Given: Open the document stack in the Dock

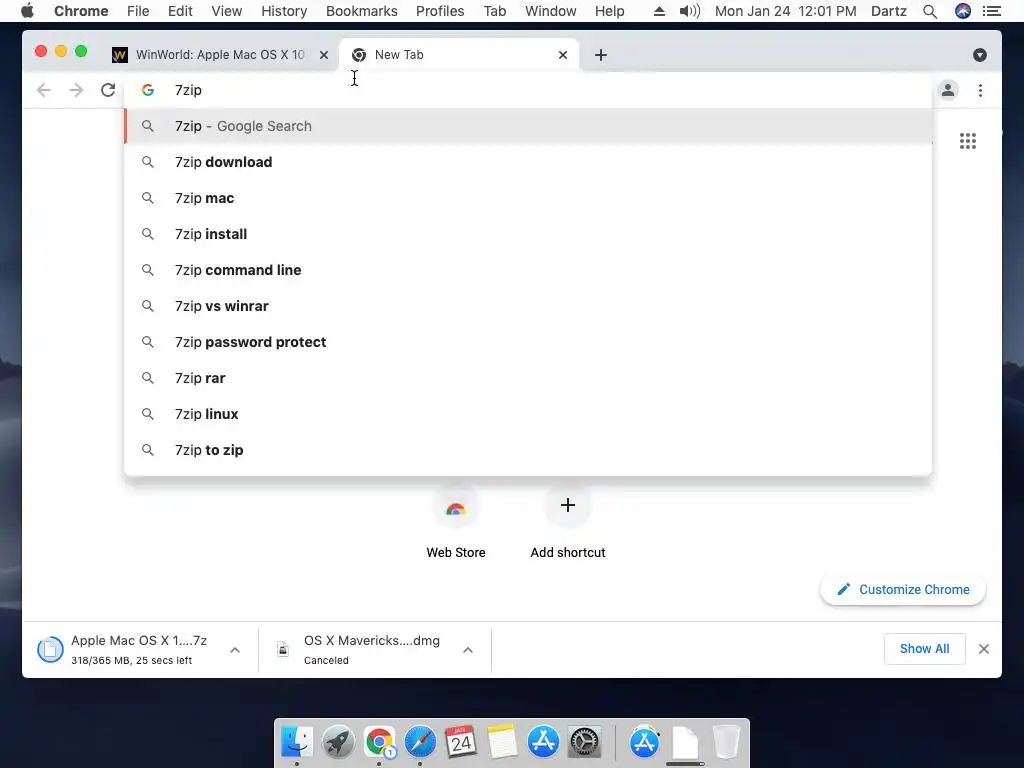Looking at the screenshot, I should click(685, 743).
